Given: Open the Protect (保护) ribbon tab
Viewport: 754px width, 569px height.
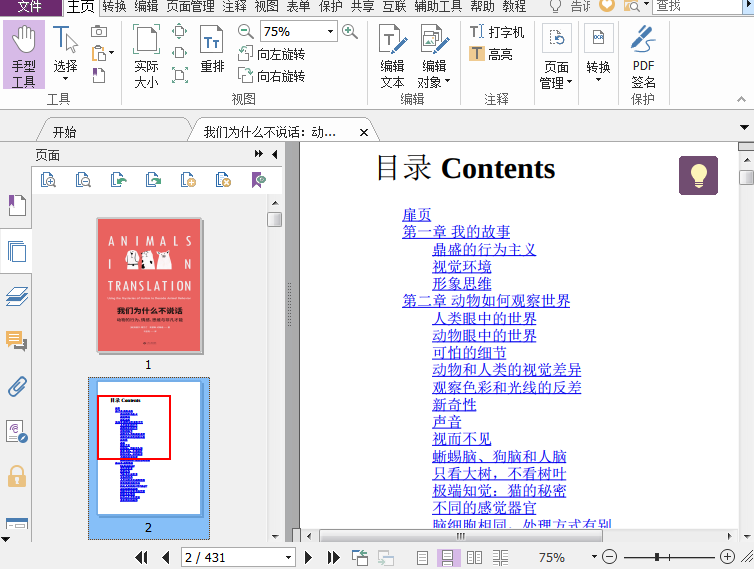Looking at the screenshot, I should click(331, 6).
